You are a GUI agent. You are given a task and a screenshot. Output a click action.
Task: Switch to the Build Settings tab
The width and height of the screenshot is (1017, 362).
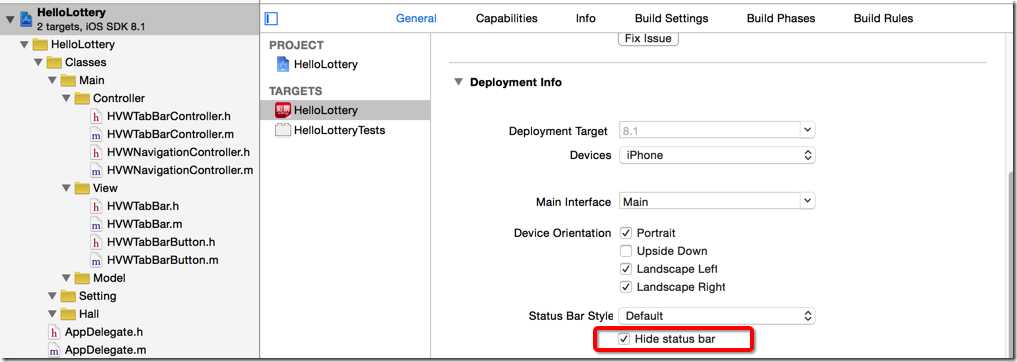pos(671,18)
